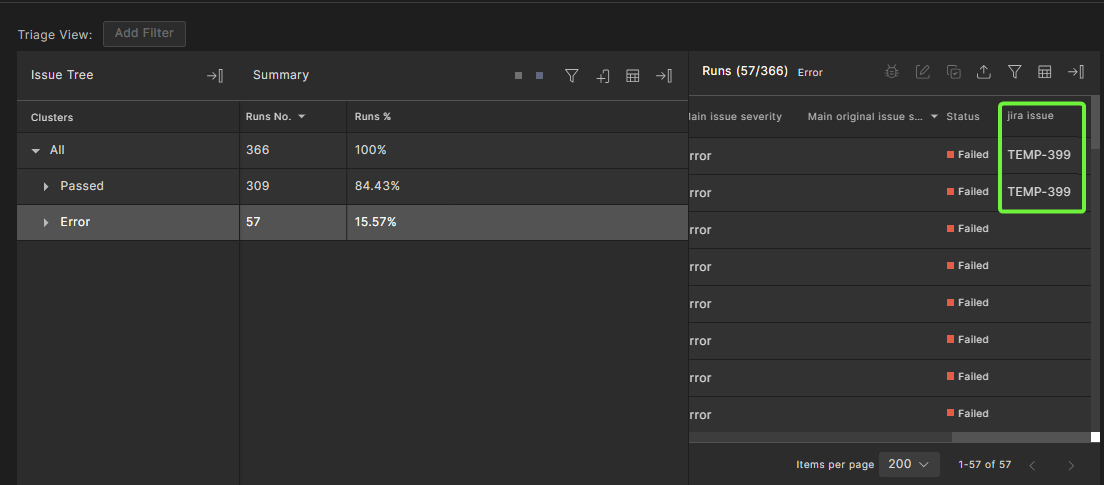Click the Status column header

[962, 117]
